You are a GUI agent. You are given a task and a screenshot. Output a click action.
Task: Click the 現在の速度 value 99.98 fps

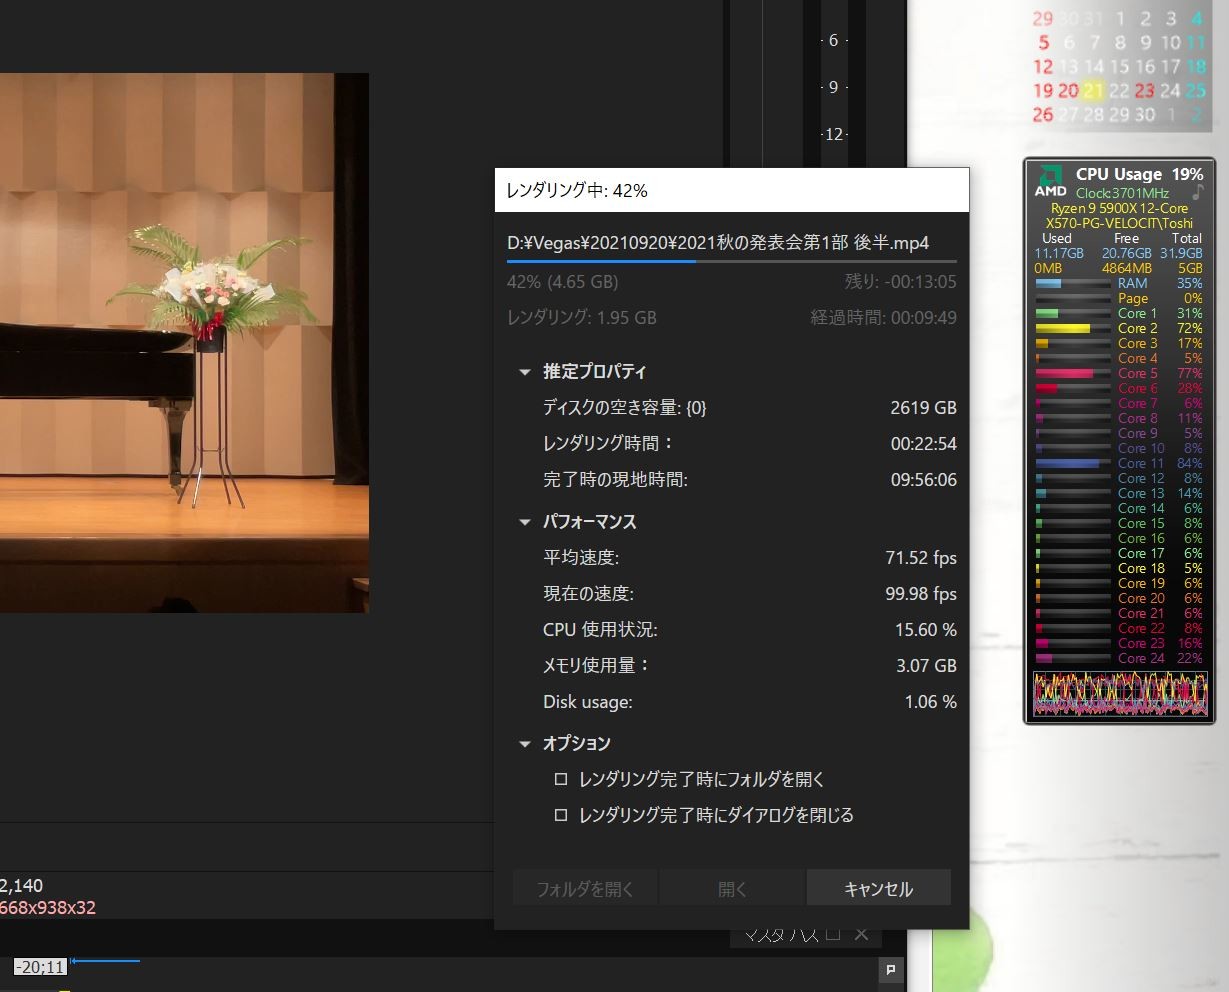921,594
